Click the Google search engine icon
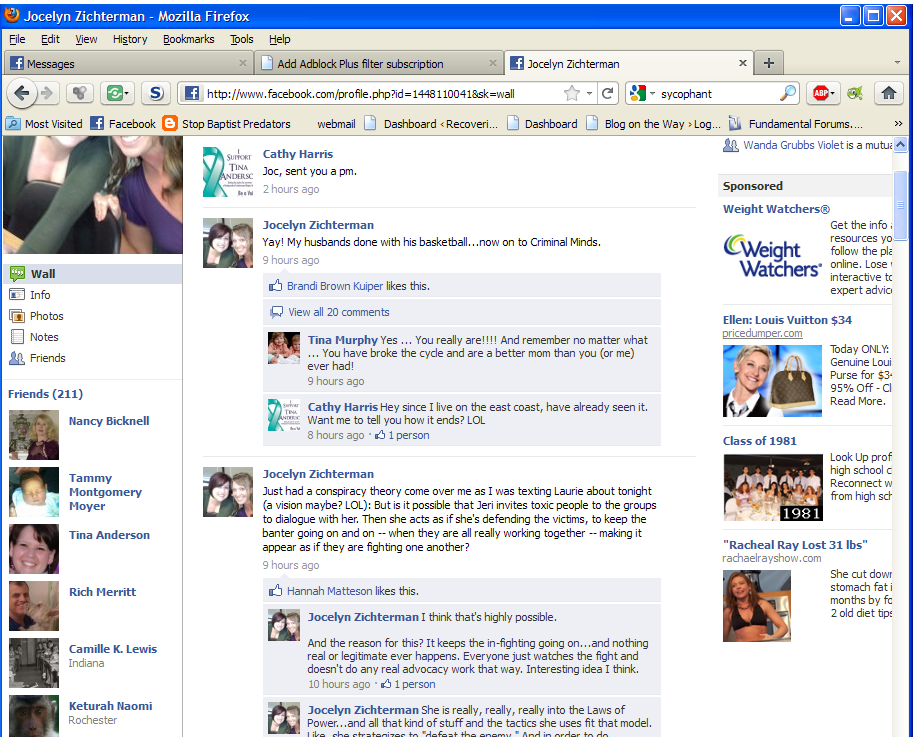This screenshot has width=913, height=737. [638, 93]
